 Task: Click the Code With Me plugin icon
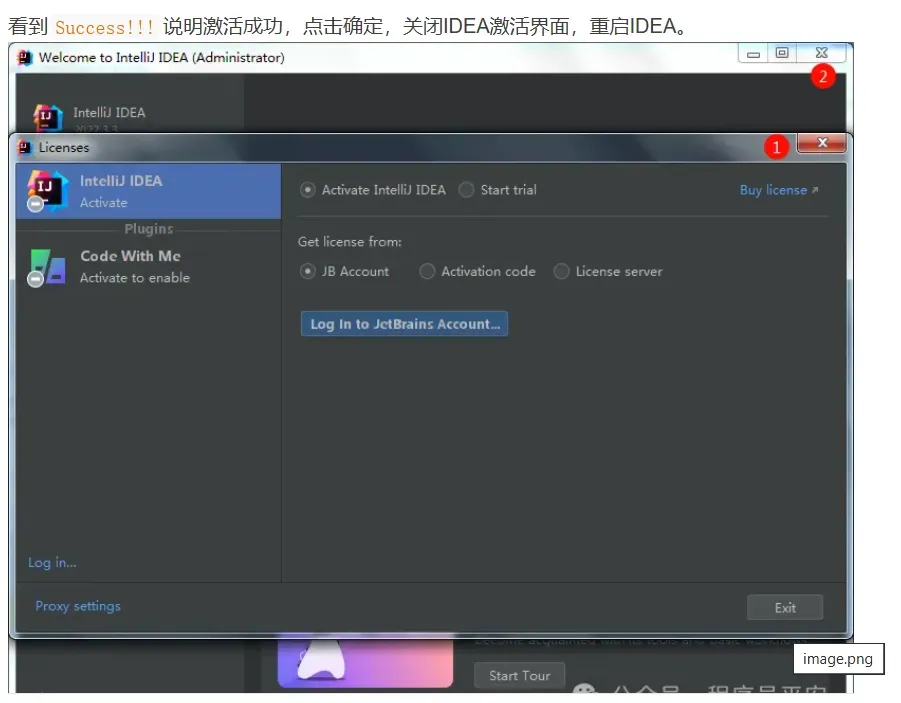click(x=47, y=267)
